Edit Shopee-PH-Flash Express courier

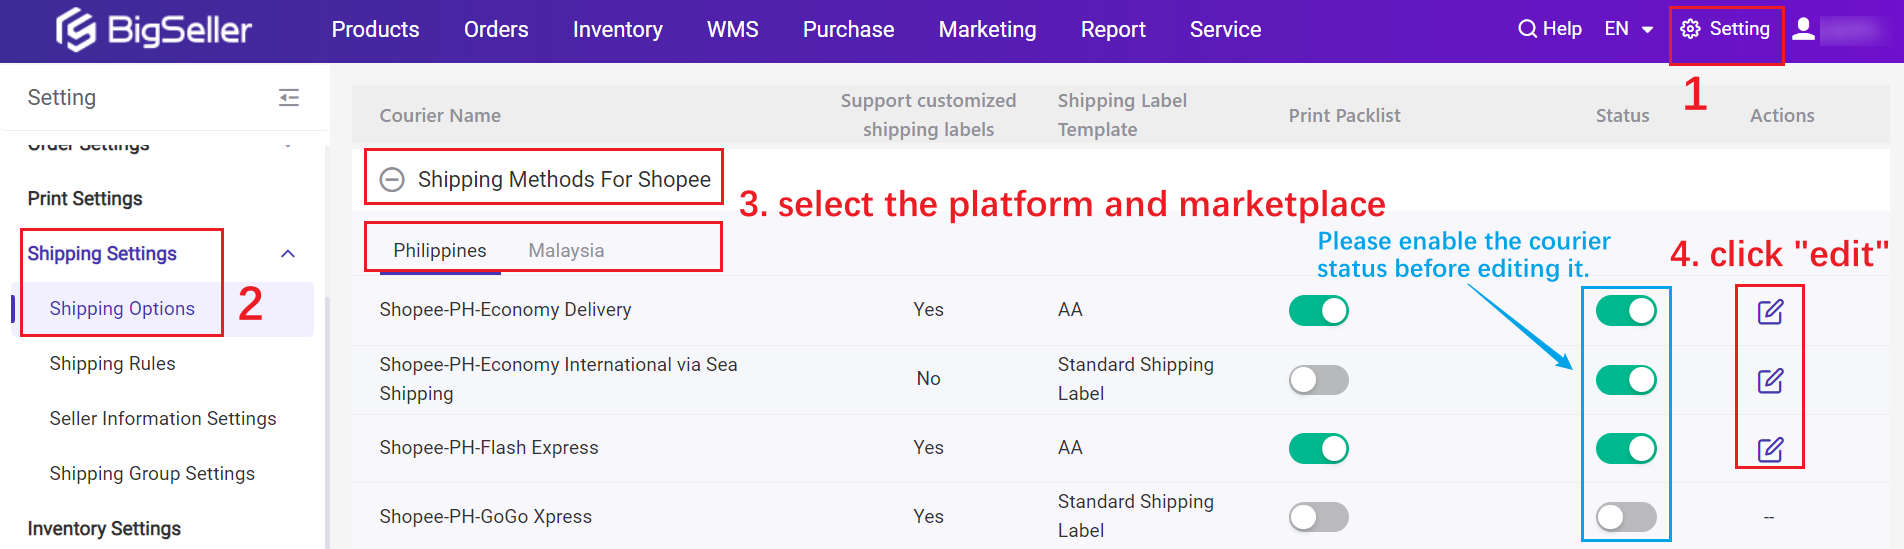point(1770,449)
